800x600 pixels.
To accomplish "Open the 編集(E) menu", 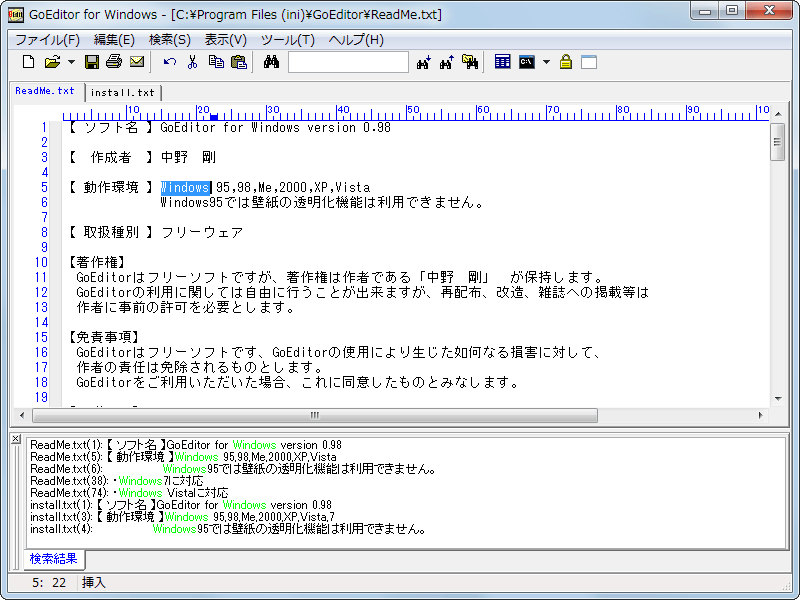I will point(114,40).
